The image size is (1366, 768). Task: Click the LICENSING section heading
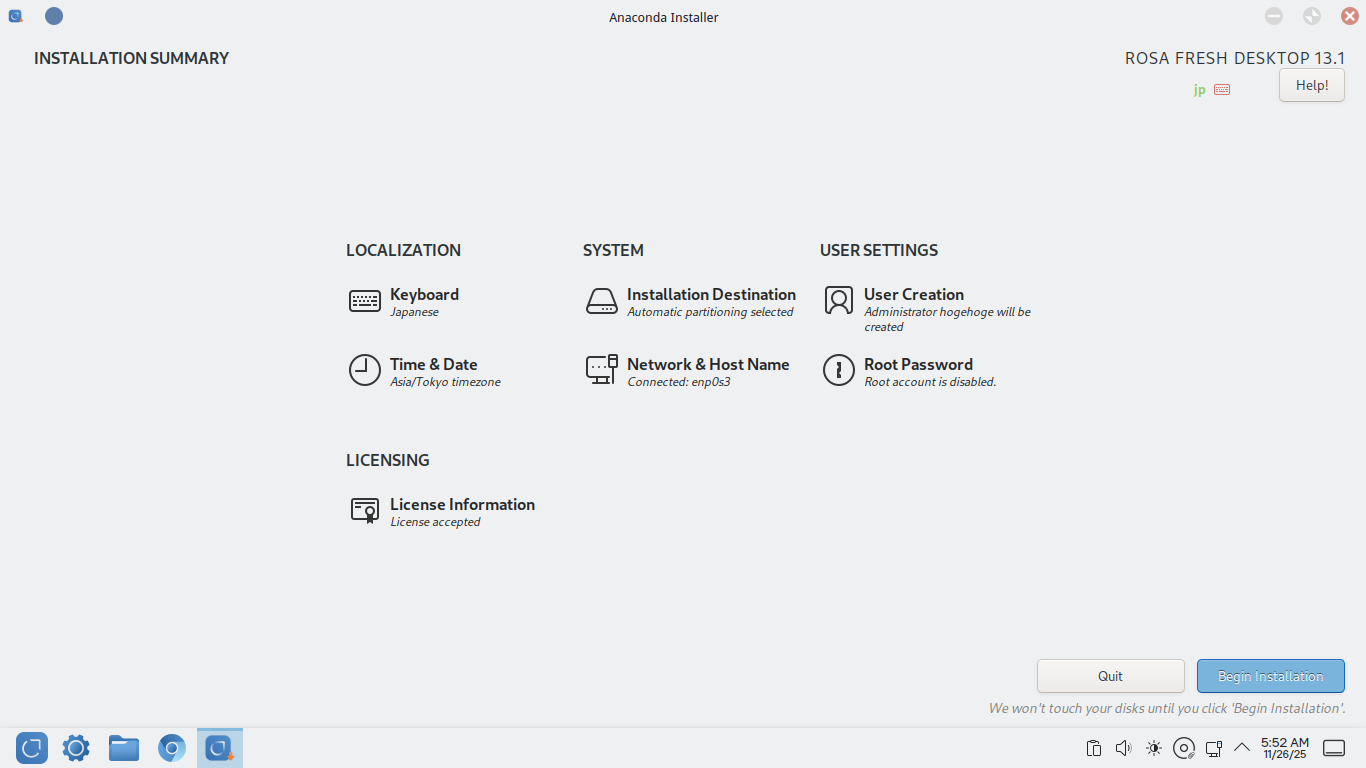point(388,460)
